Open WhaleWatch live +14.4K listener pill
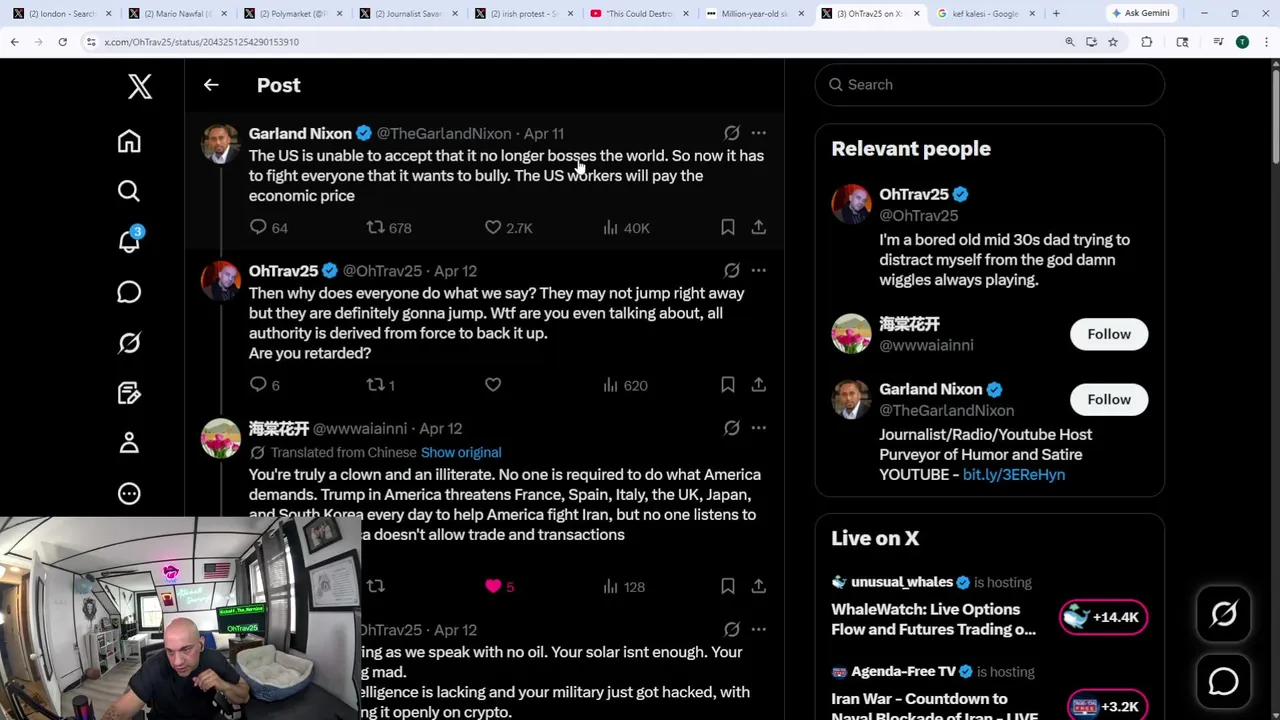Screen dimensions: 1280x720 click(1103, 617)
